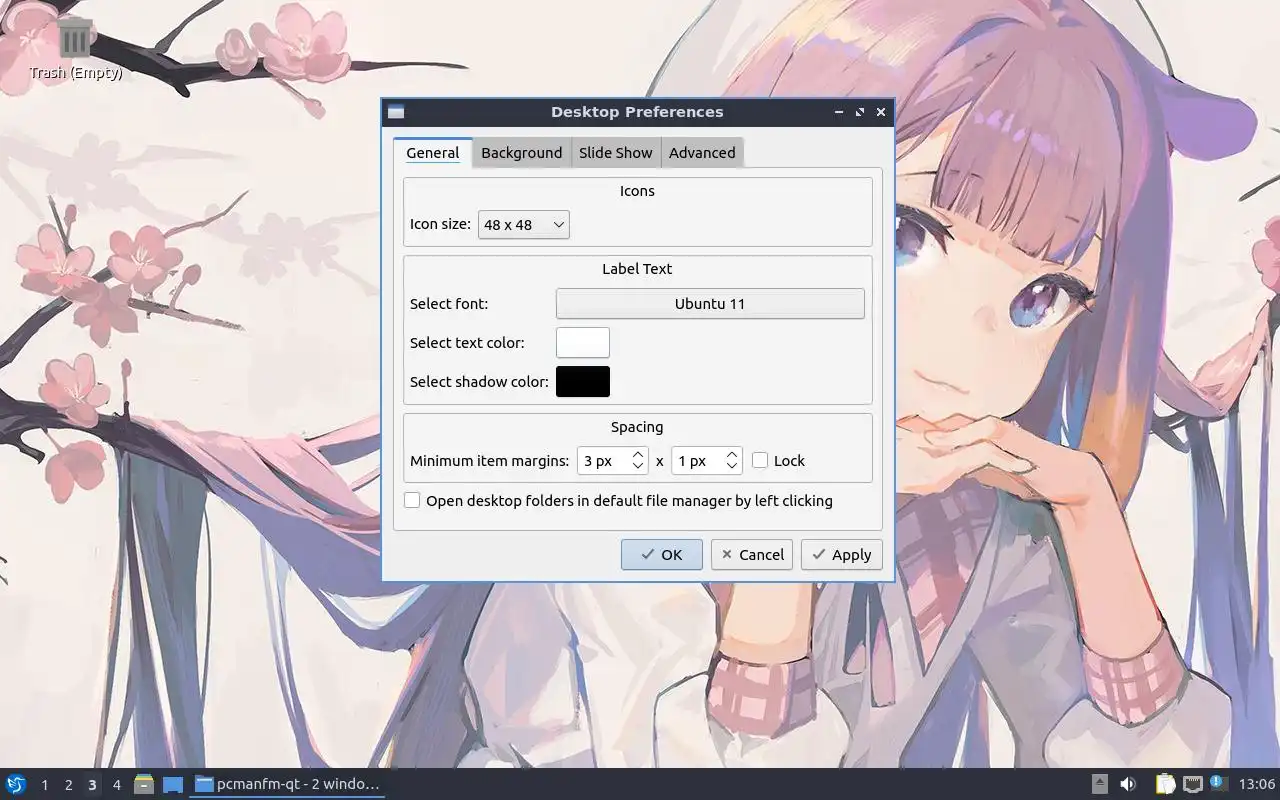Switch to the Slide Show tab
Image resolution: width=1280 pixels, height=800 pixels.
[615, 153]
